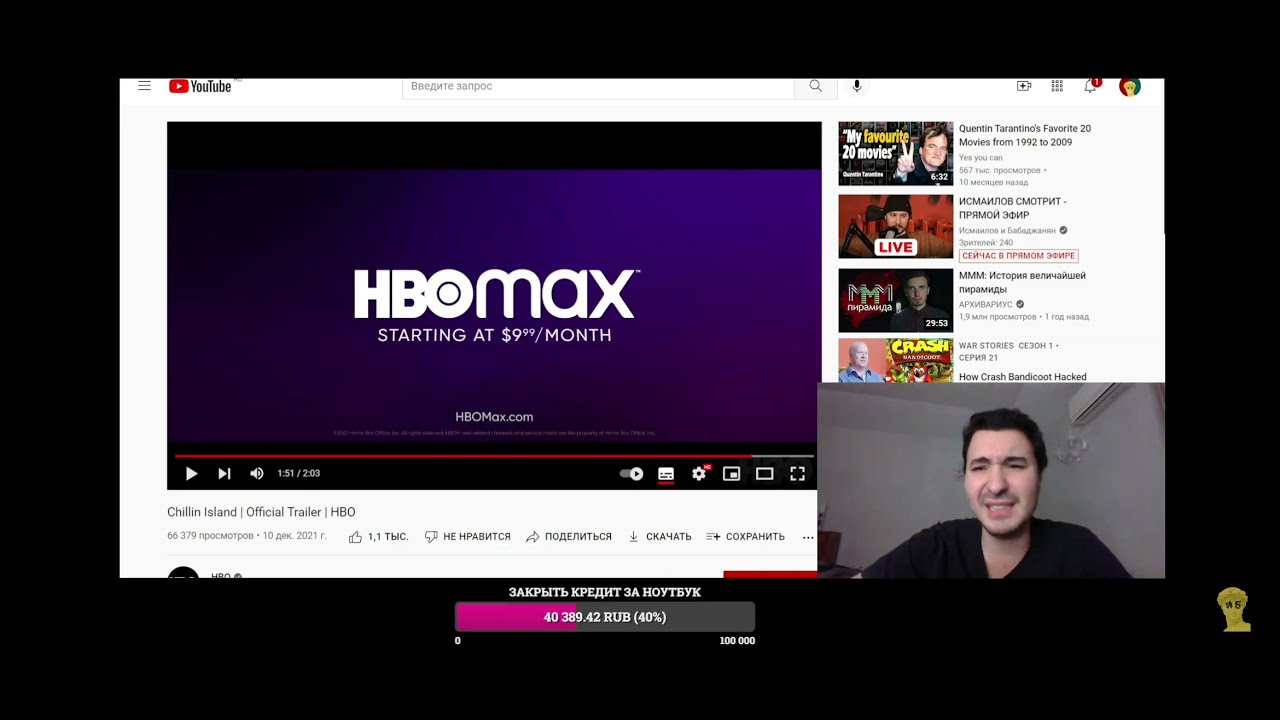Click the 1:51 / 2:03 time display
1280x720 pixels.
pos(299,474)
